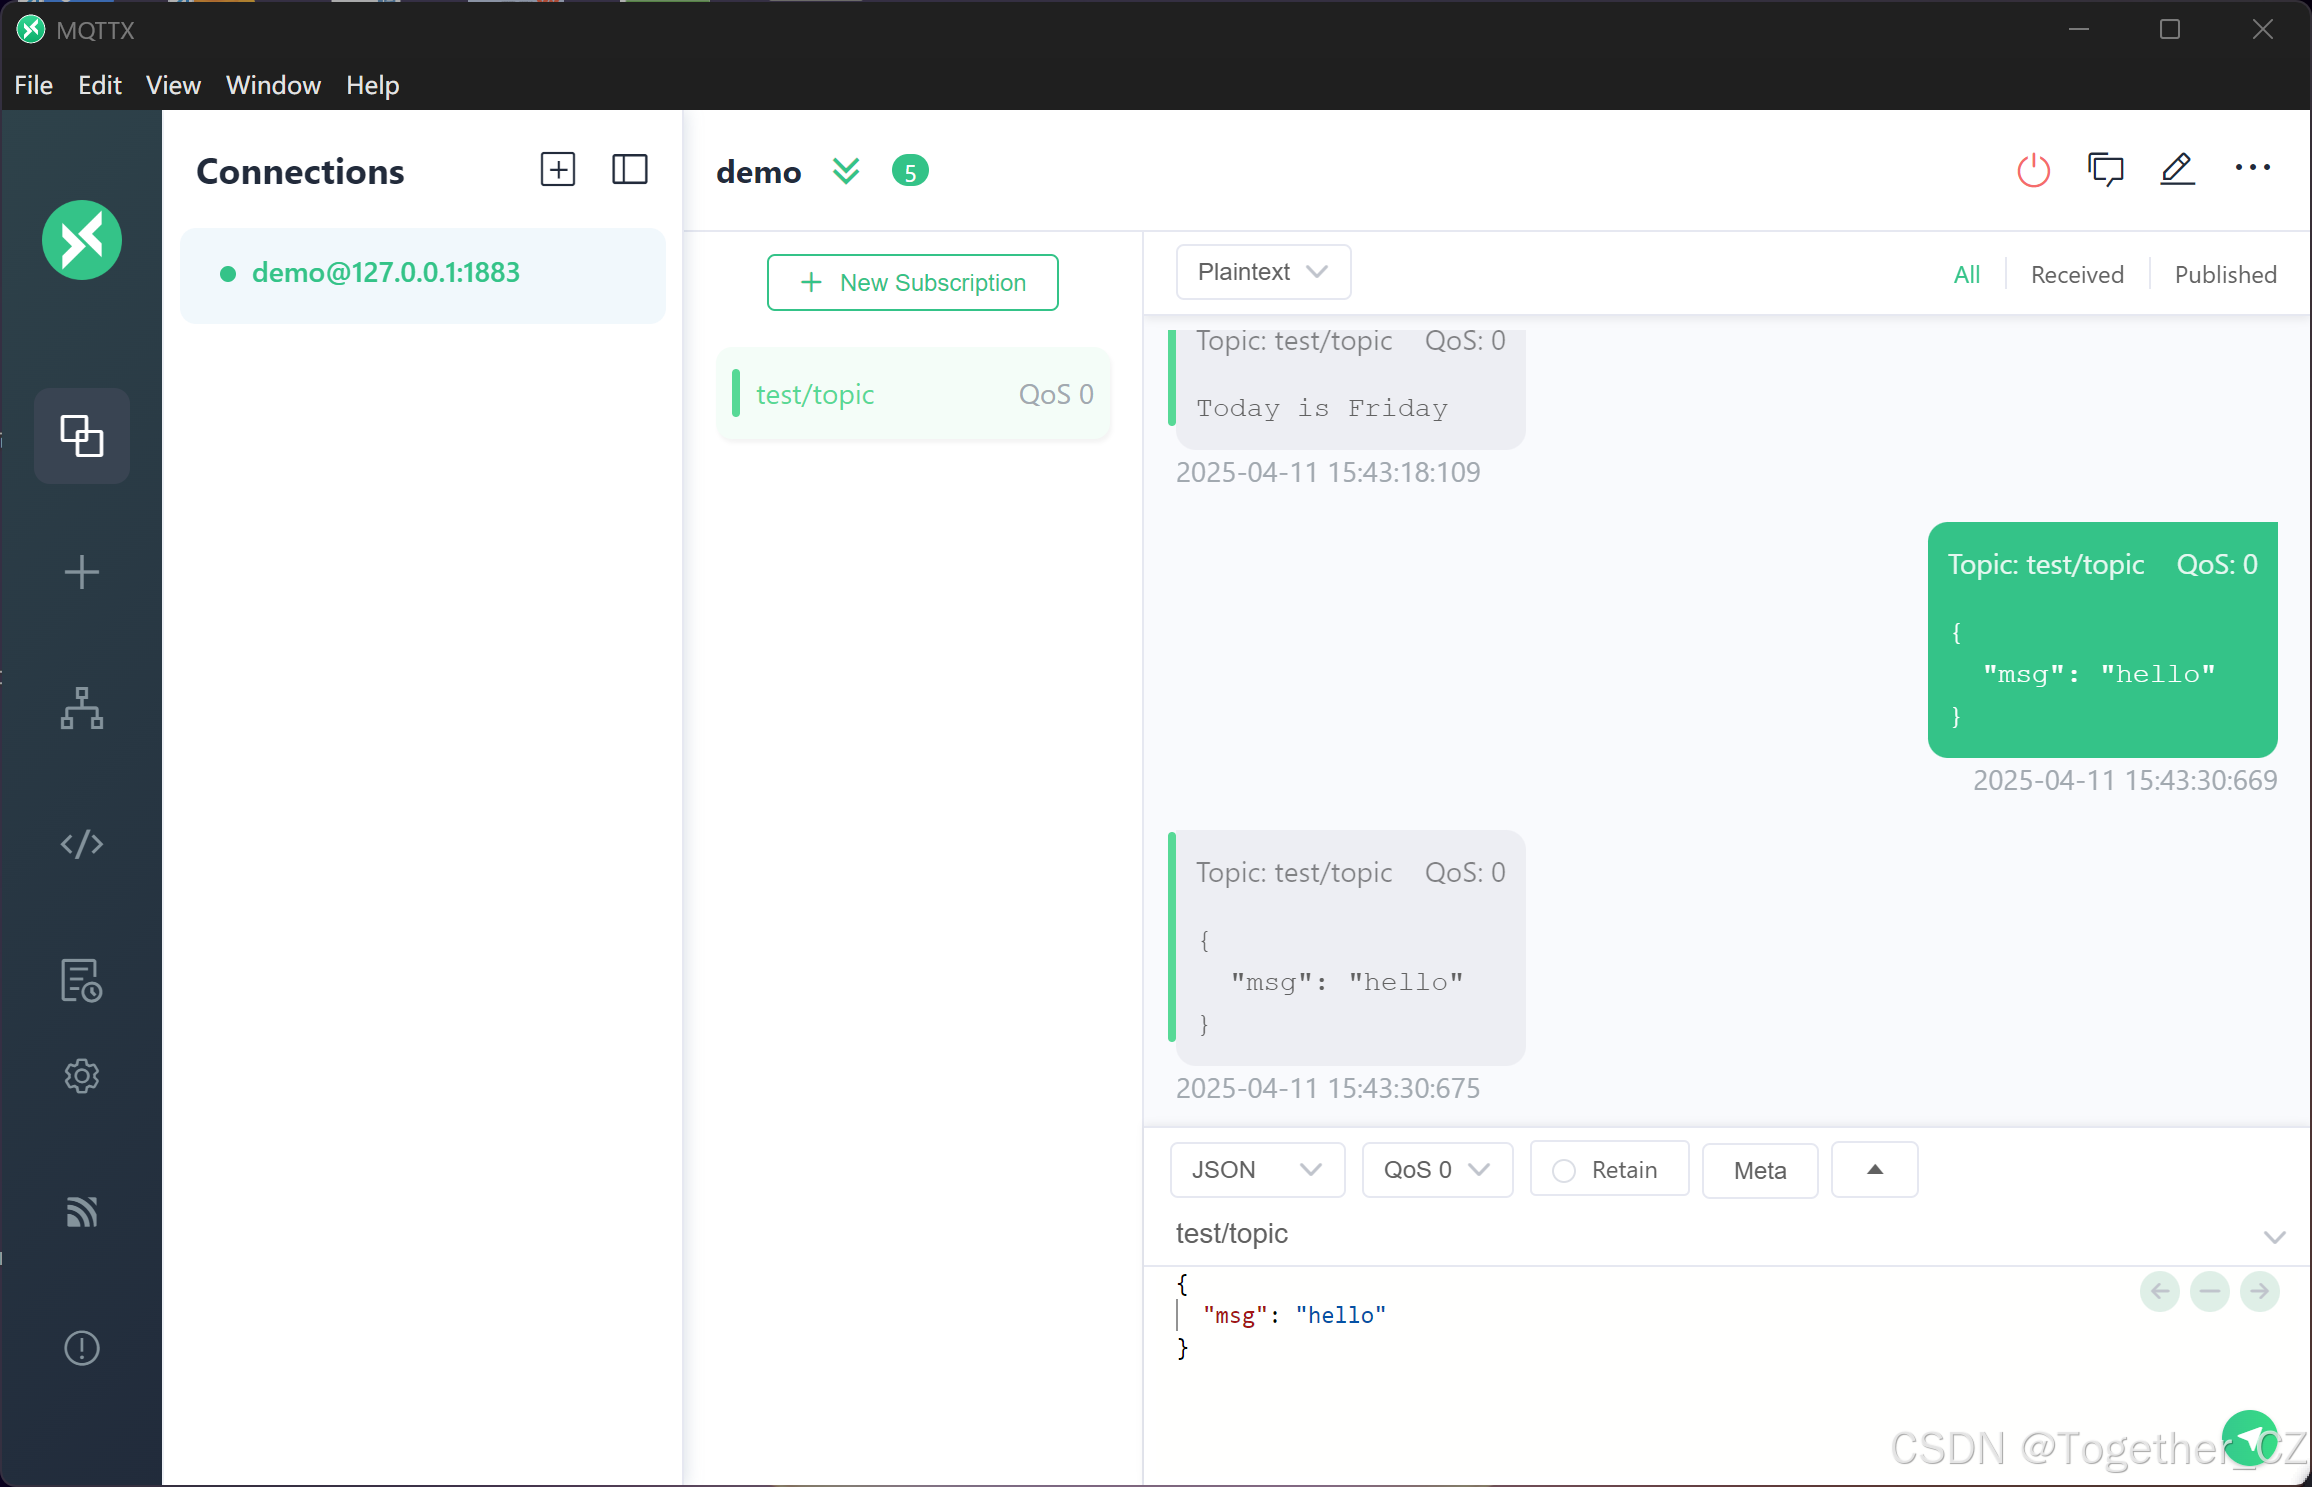Viewport: 2312px width, 1487px height.
Task: Click the red disconnect power icon
Action: click(2033, 170)
